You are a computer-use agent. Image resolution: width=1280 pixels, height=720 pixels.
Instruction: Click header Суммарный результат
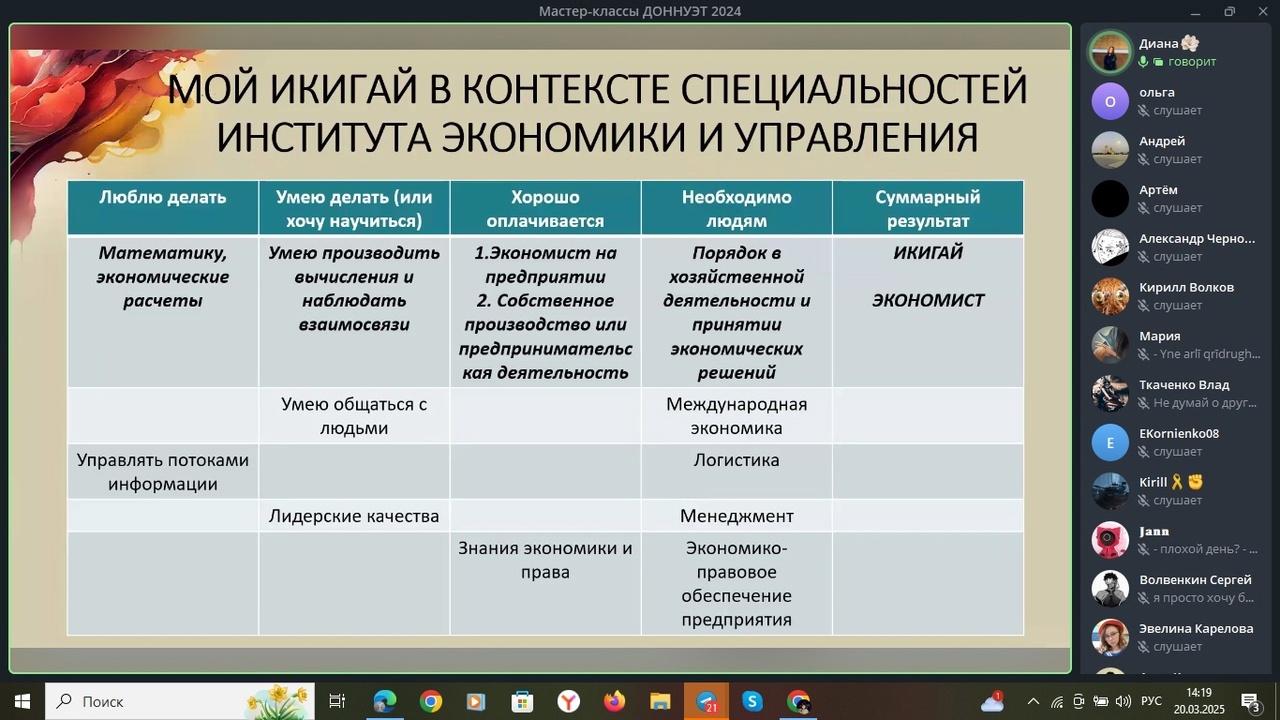click(928, 209)
